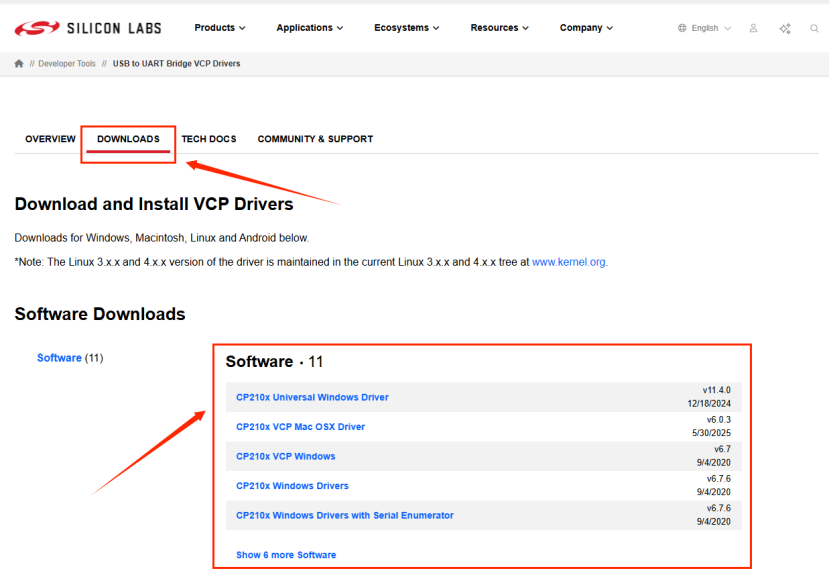Follow the www.kernel.org link
The height and width of the screenshot is (579, 830).
(568, 262)
